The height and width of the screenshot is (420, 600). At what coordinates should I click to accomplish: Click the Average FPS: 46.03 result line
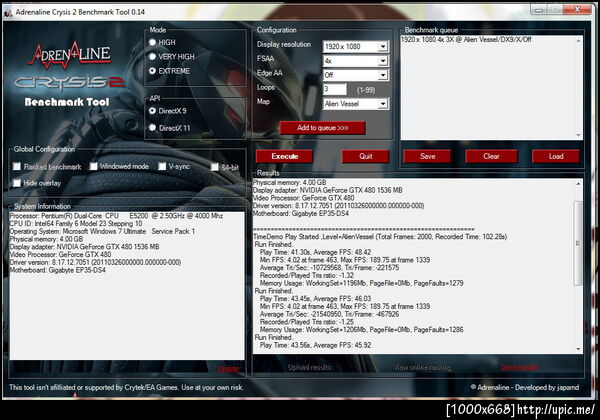coord(315,298)
